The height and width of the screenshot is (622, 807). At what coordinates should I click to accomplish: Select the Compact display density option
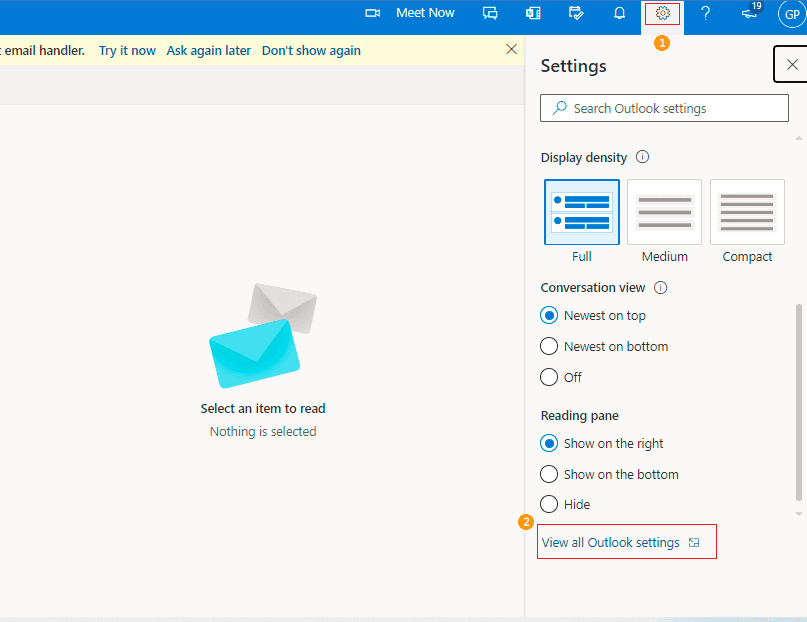point(747,212)
